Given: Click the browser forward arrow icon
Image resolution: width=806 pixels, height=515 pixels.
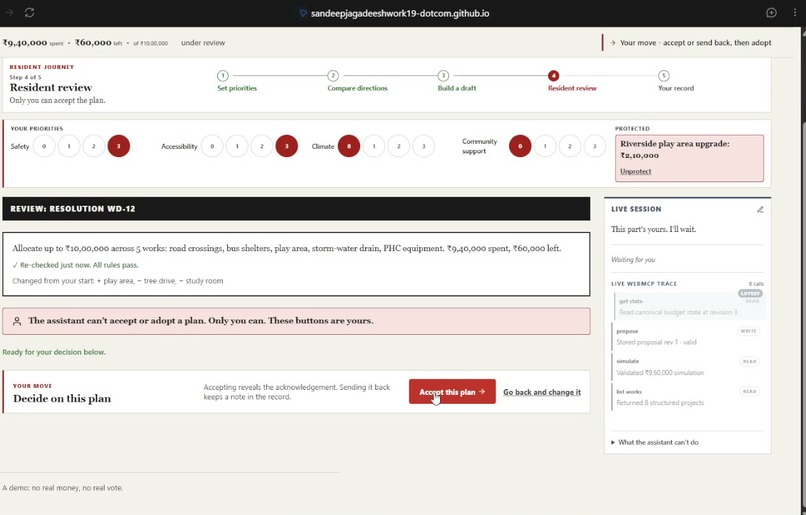Looking at the screenshot, I should [x=9, y=12].
